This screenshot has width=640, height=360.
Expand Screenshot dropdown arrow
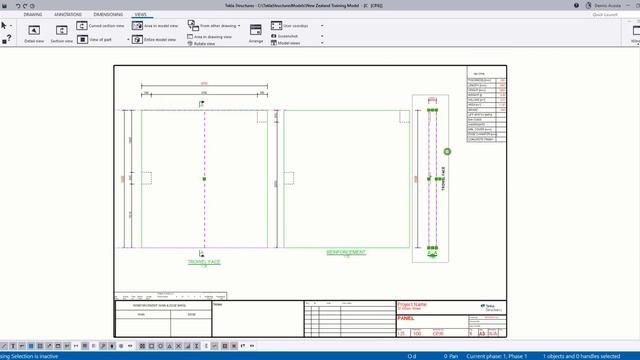tap(322, 36)
